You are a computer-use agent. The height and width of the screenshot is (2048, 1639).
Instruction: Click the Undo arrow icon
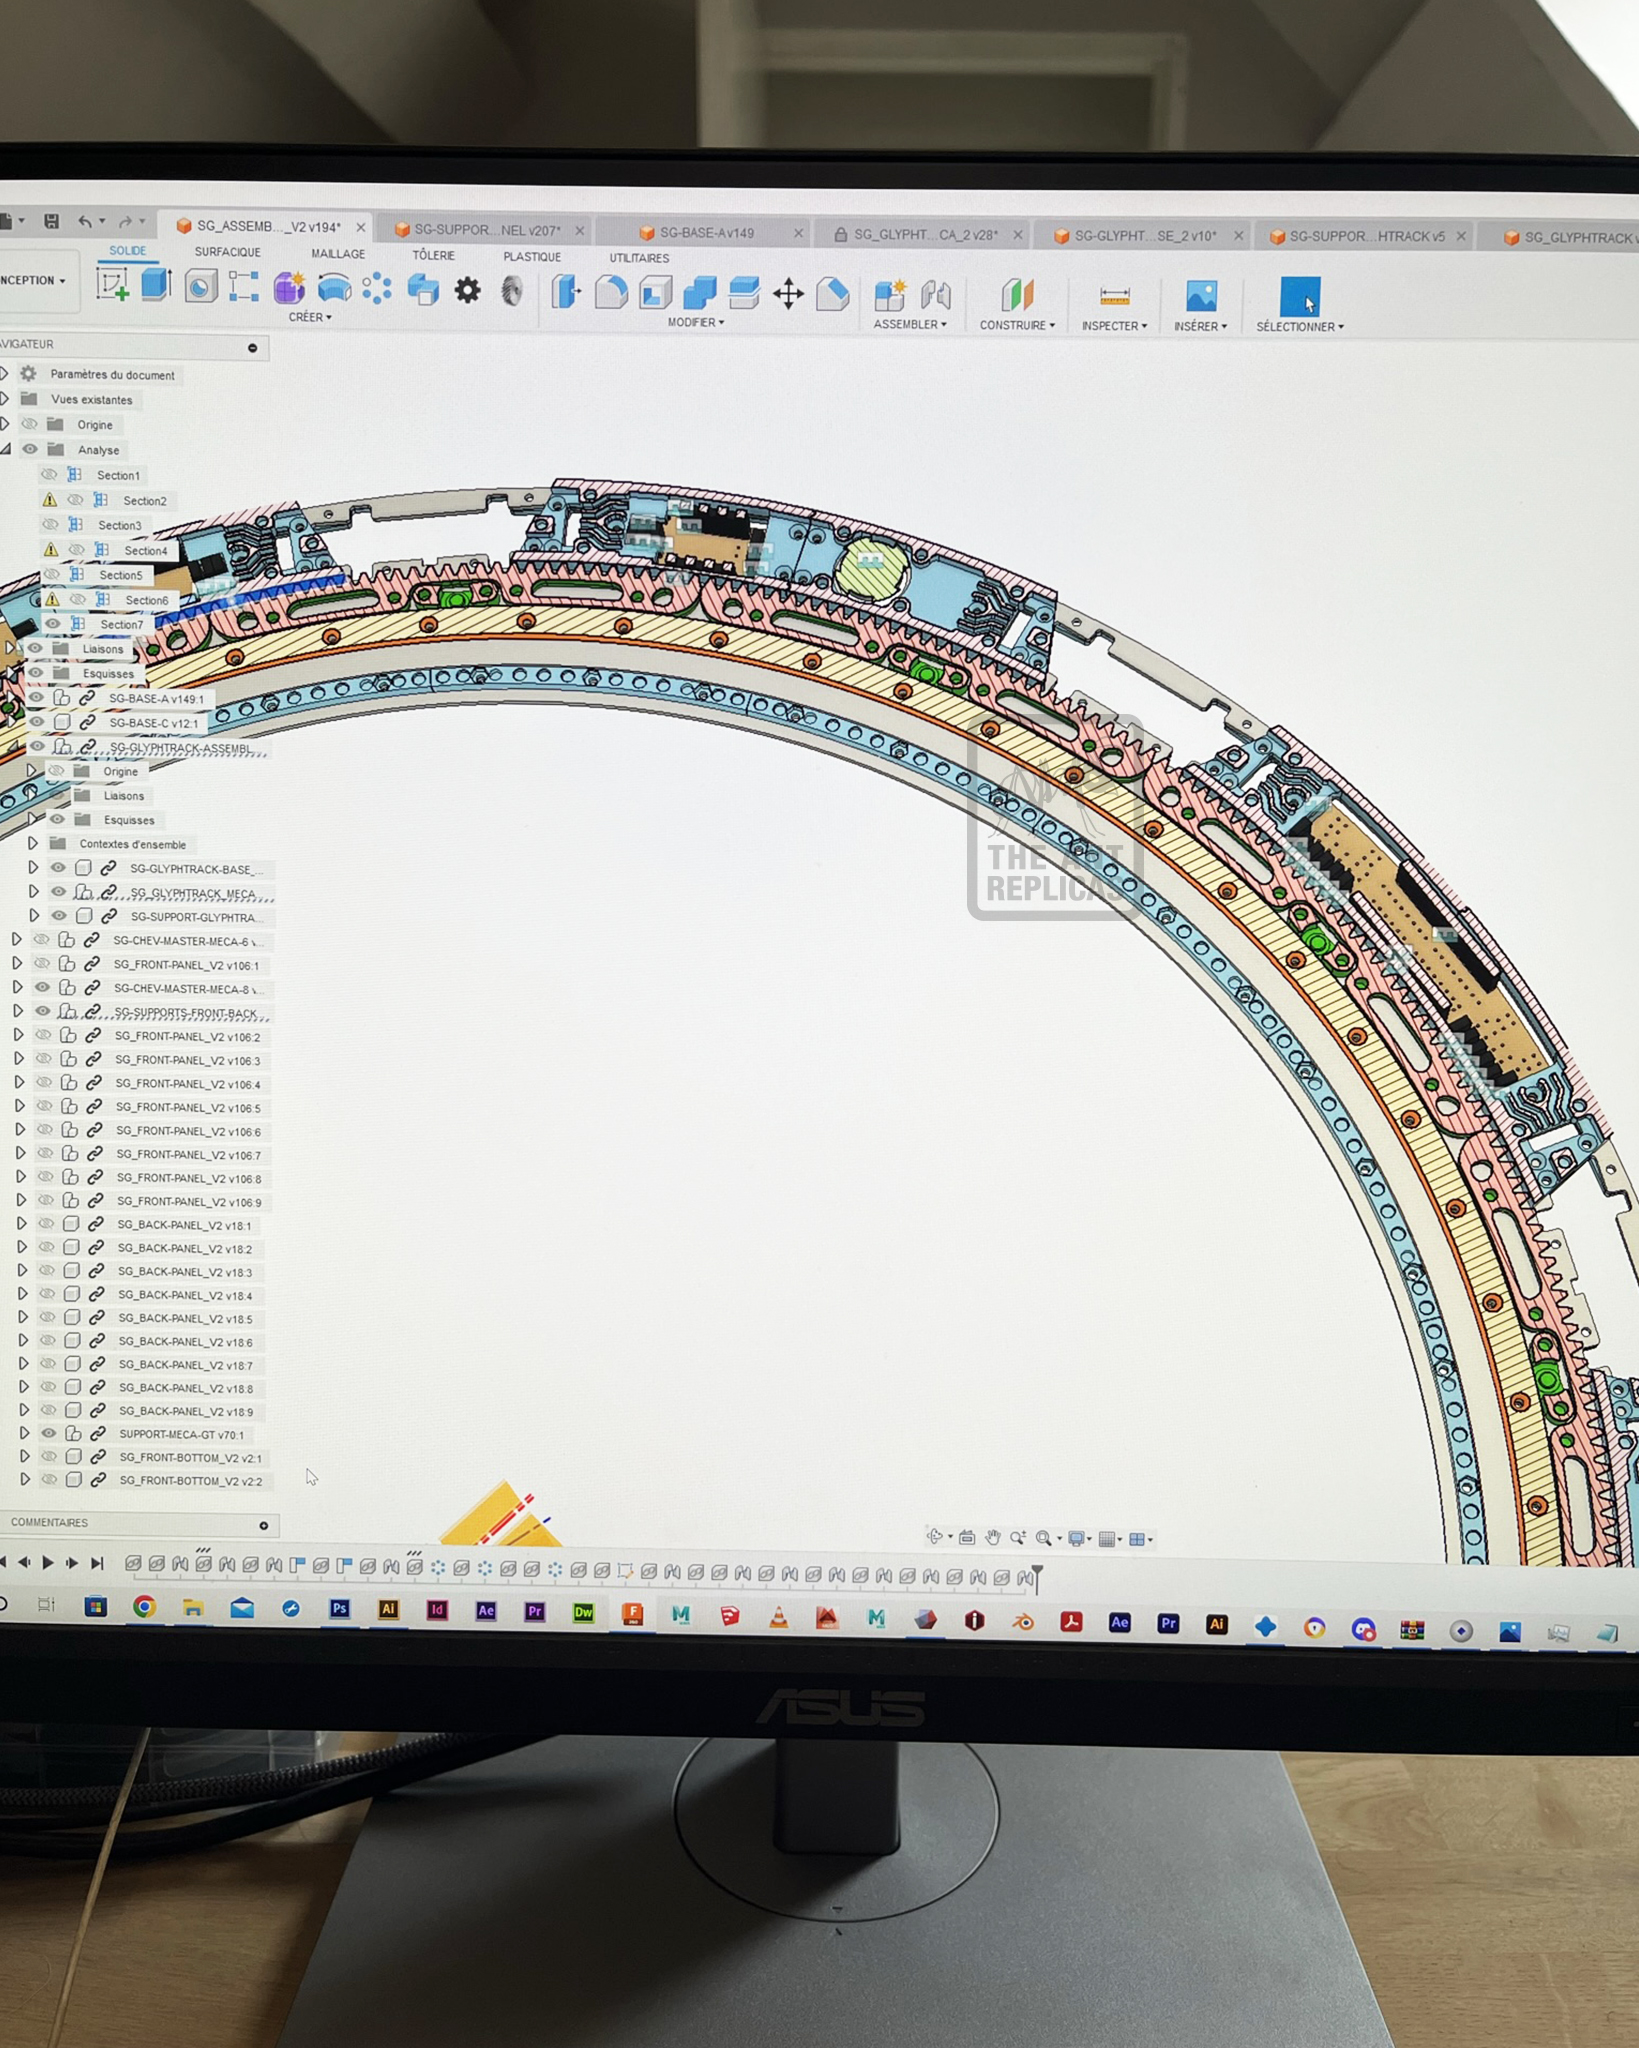pos(86,221)
